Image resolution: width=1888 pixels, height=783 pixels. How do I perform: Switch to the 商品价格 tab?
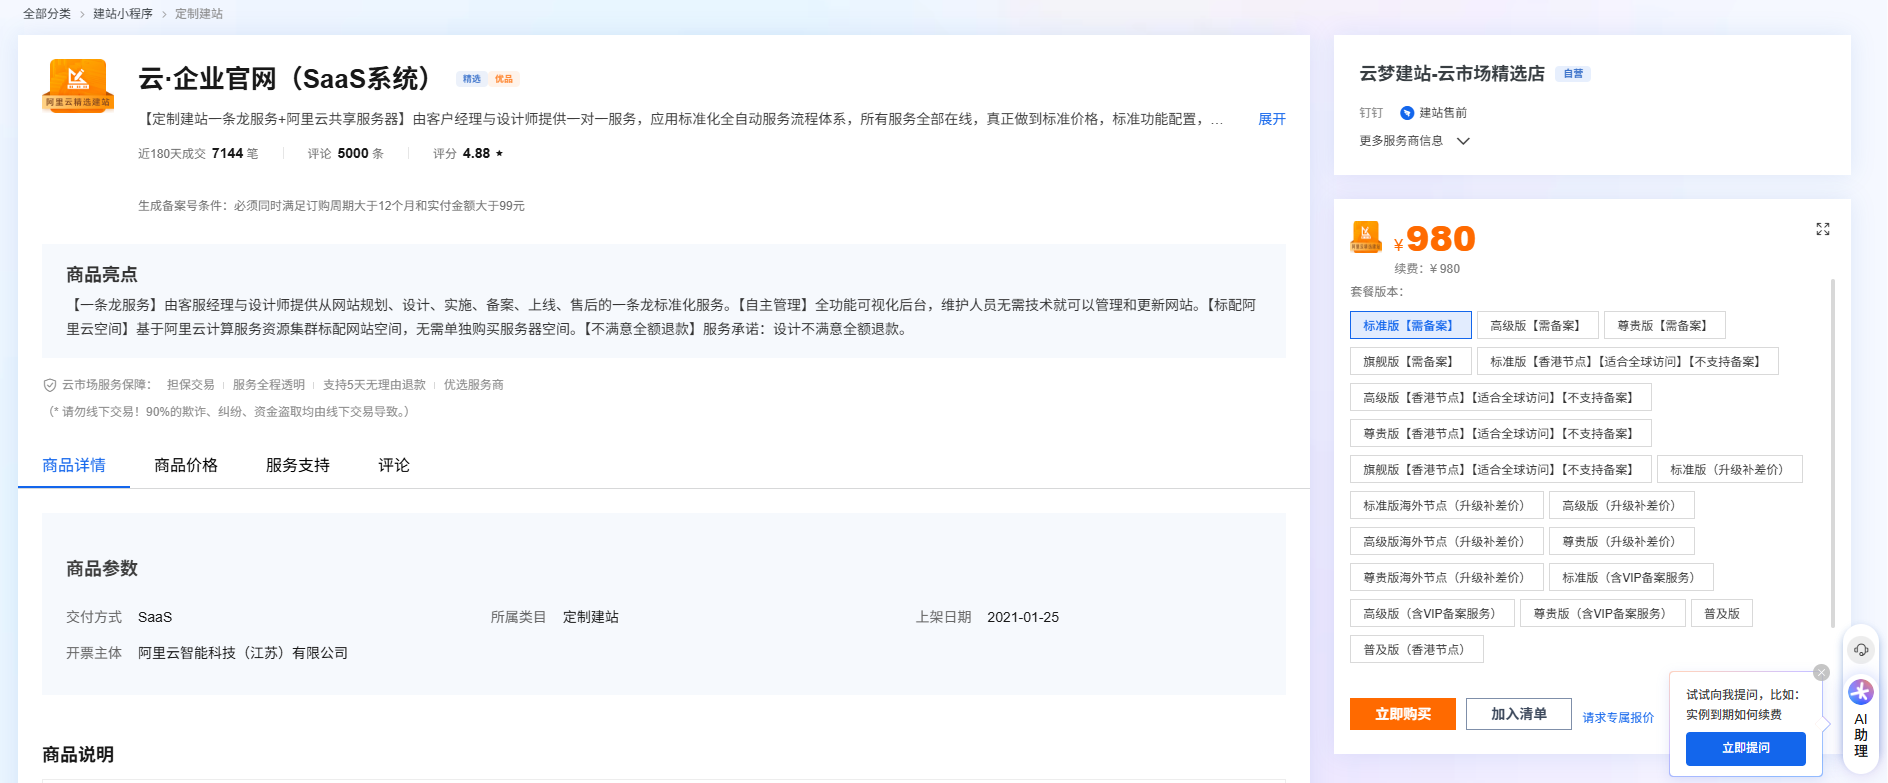186,465
